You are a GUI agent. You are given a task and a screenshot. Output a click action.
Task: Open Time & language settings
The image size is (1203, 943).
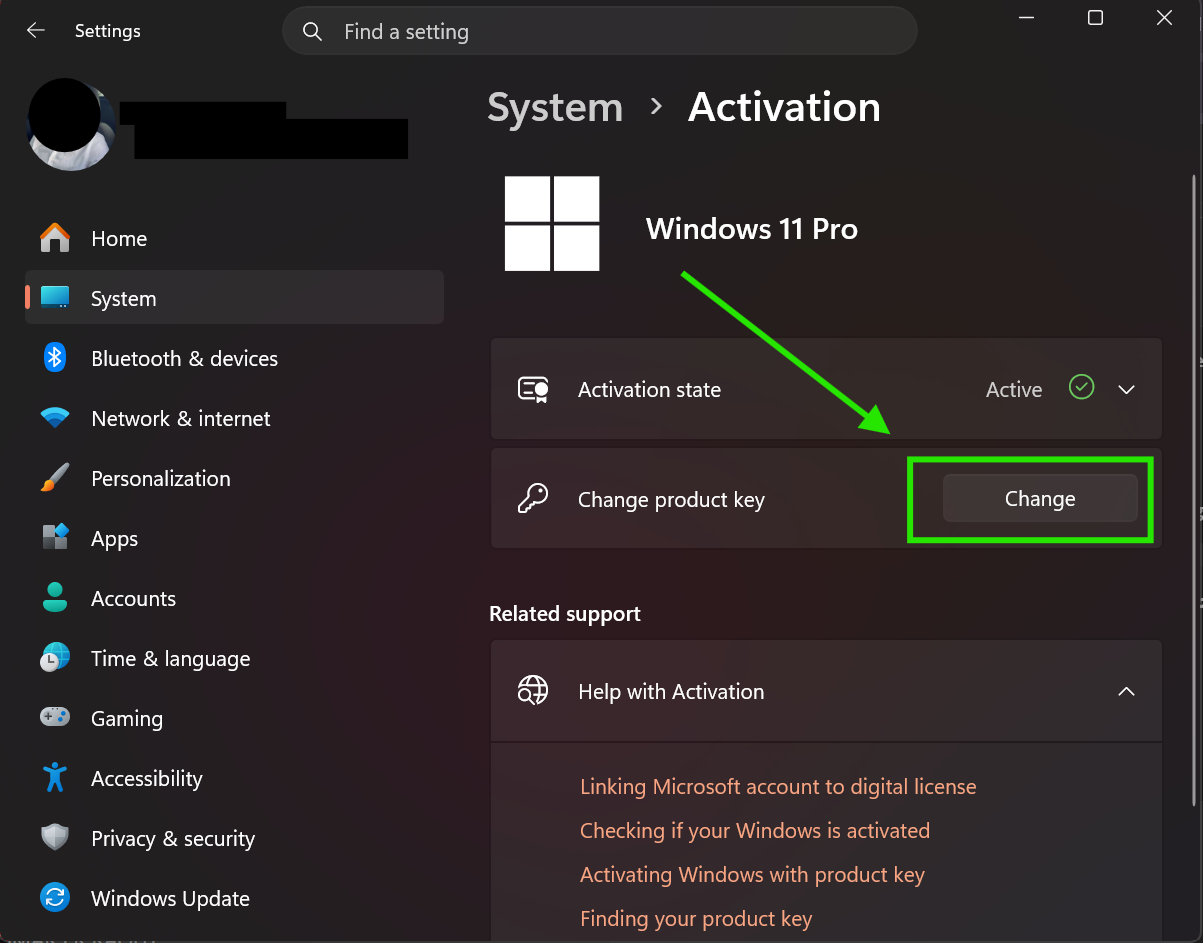234,658
